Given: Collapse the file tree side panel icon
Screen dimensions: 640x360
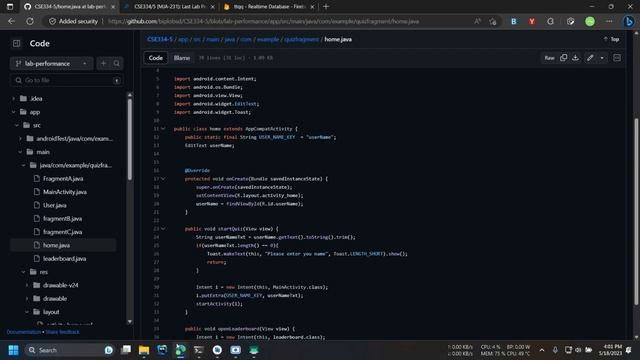Looking at the screenshot, I should (16, 43).
